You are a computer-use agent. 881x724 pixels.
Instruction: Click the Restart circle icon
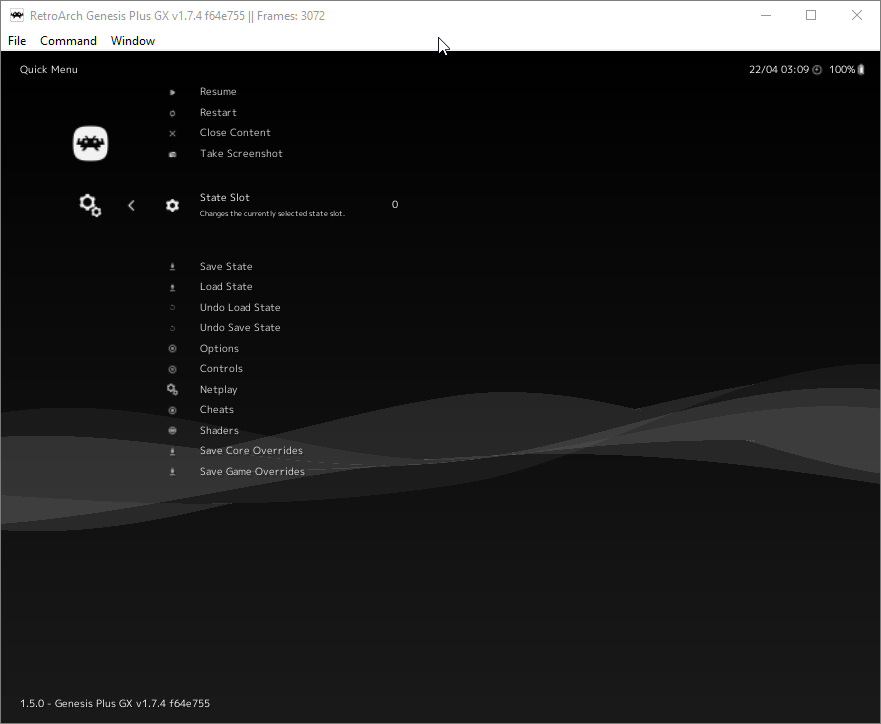pyautogui.click(x=172, y=113)
